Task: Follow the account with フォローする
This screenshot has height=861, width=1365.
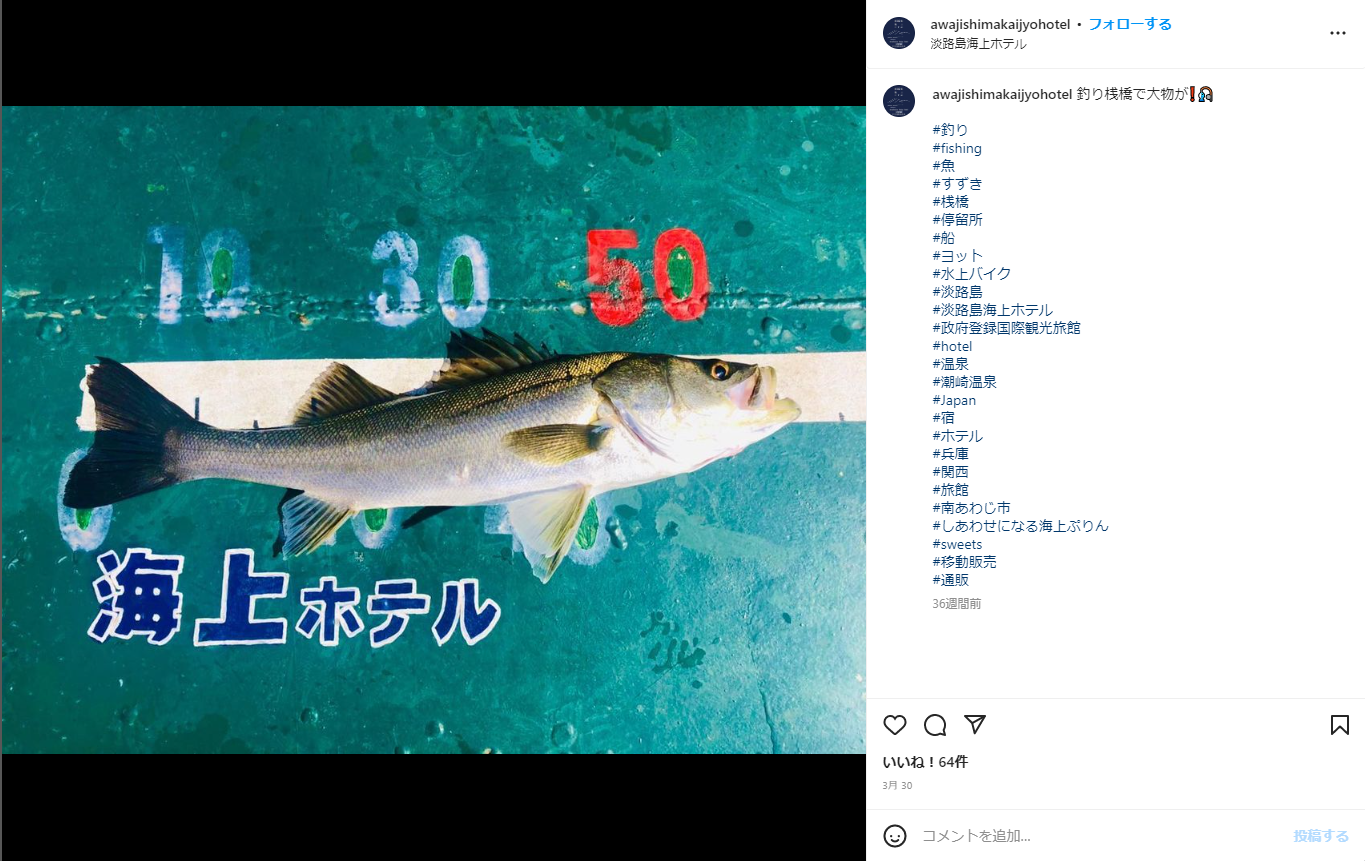Action: pos(1130,24)
